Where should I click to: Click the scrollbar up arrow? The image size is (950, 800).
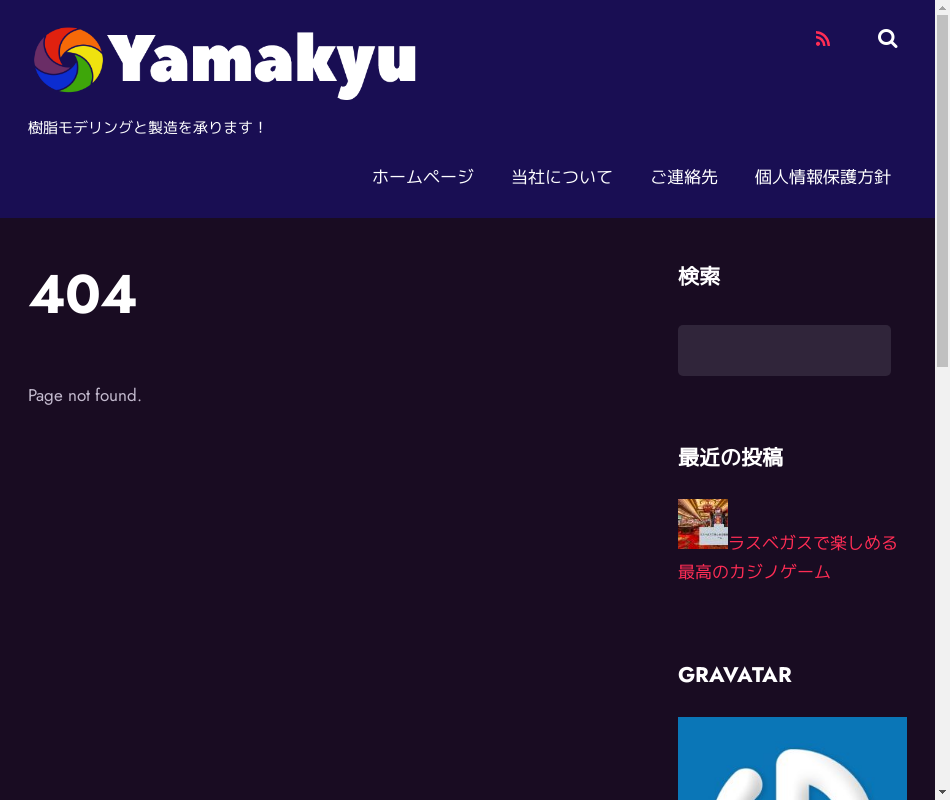[942, 7]
